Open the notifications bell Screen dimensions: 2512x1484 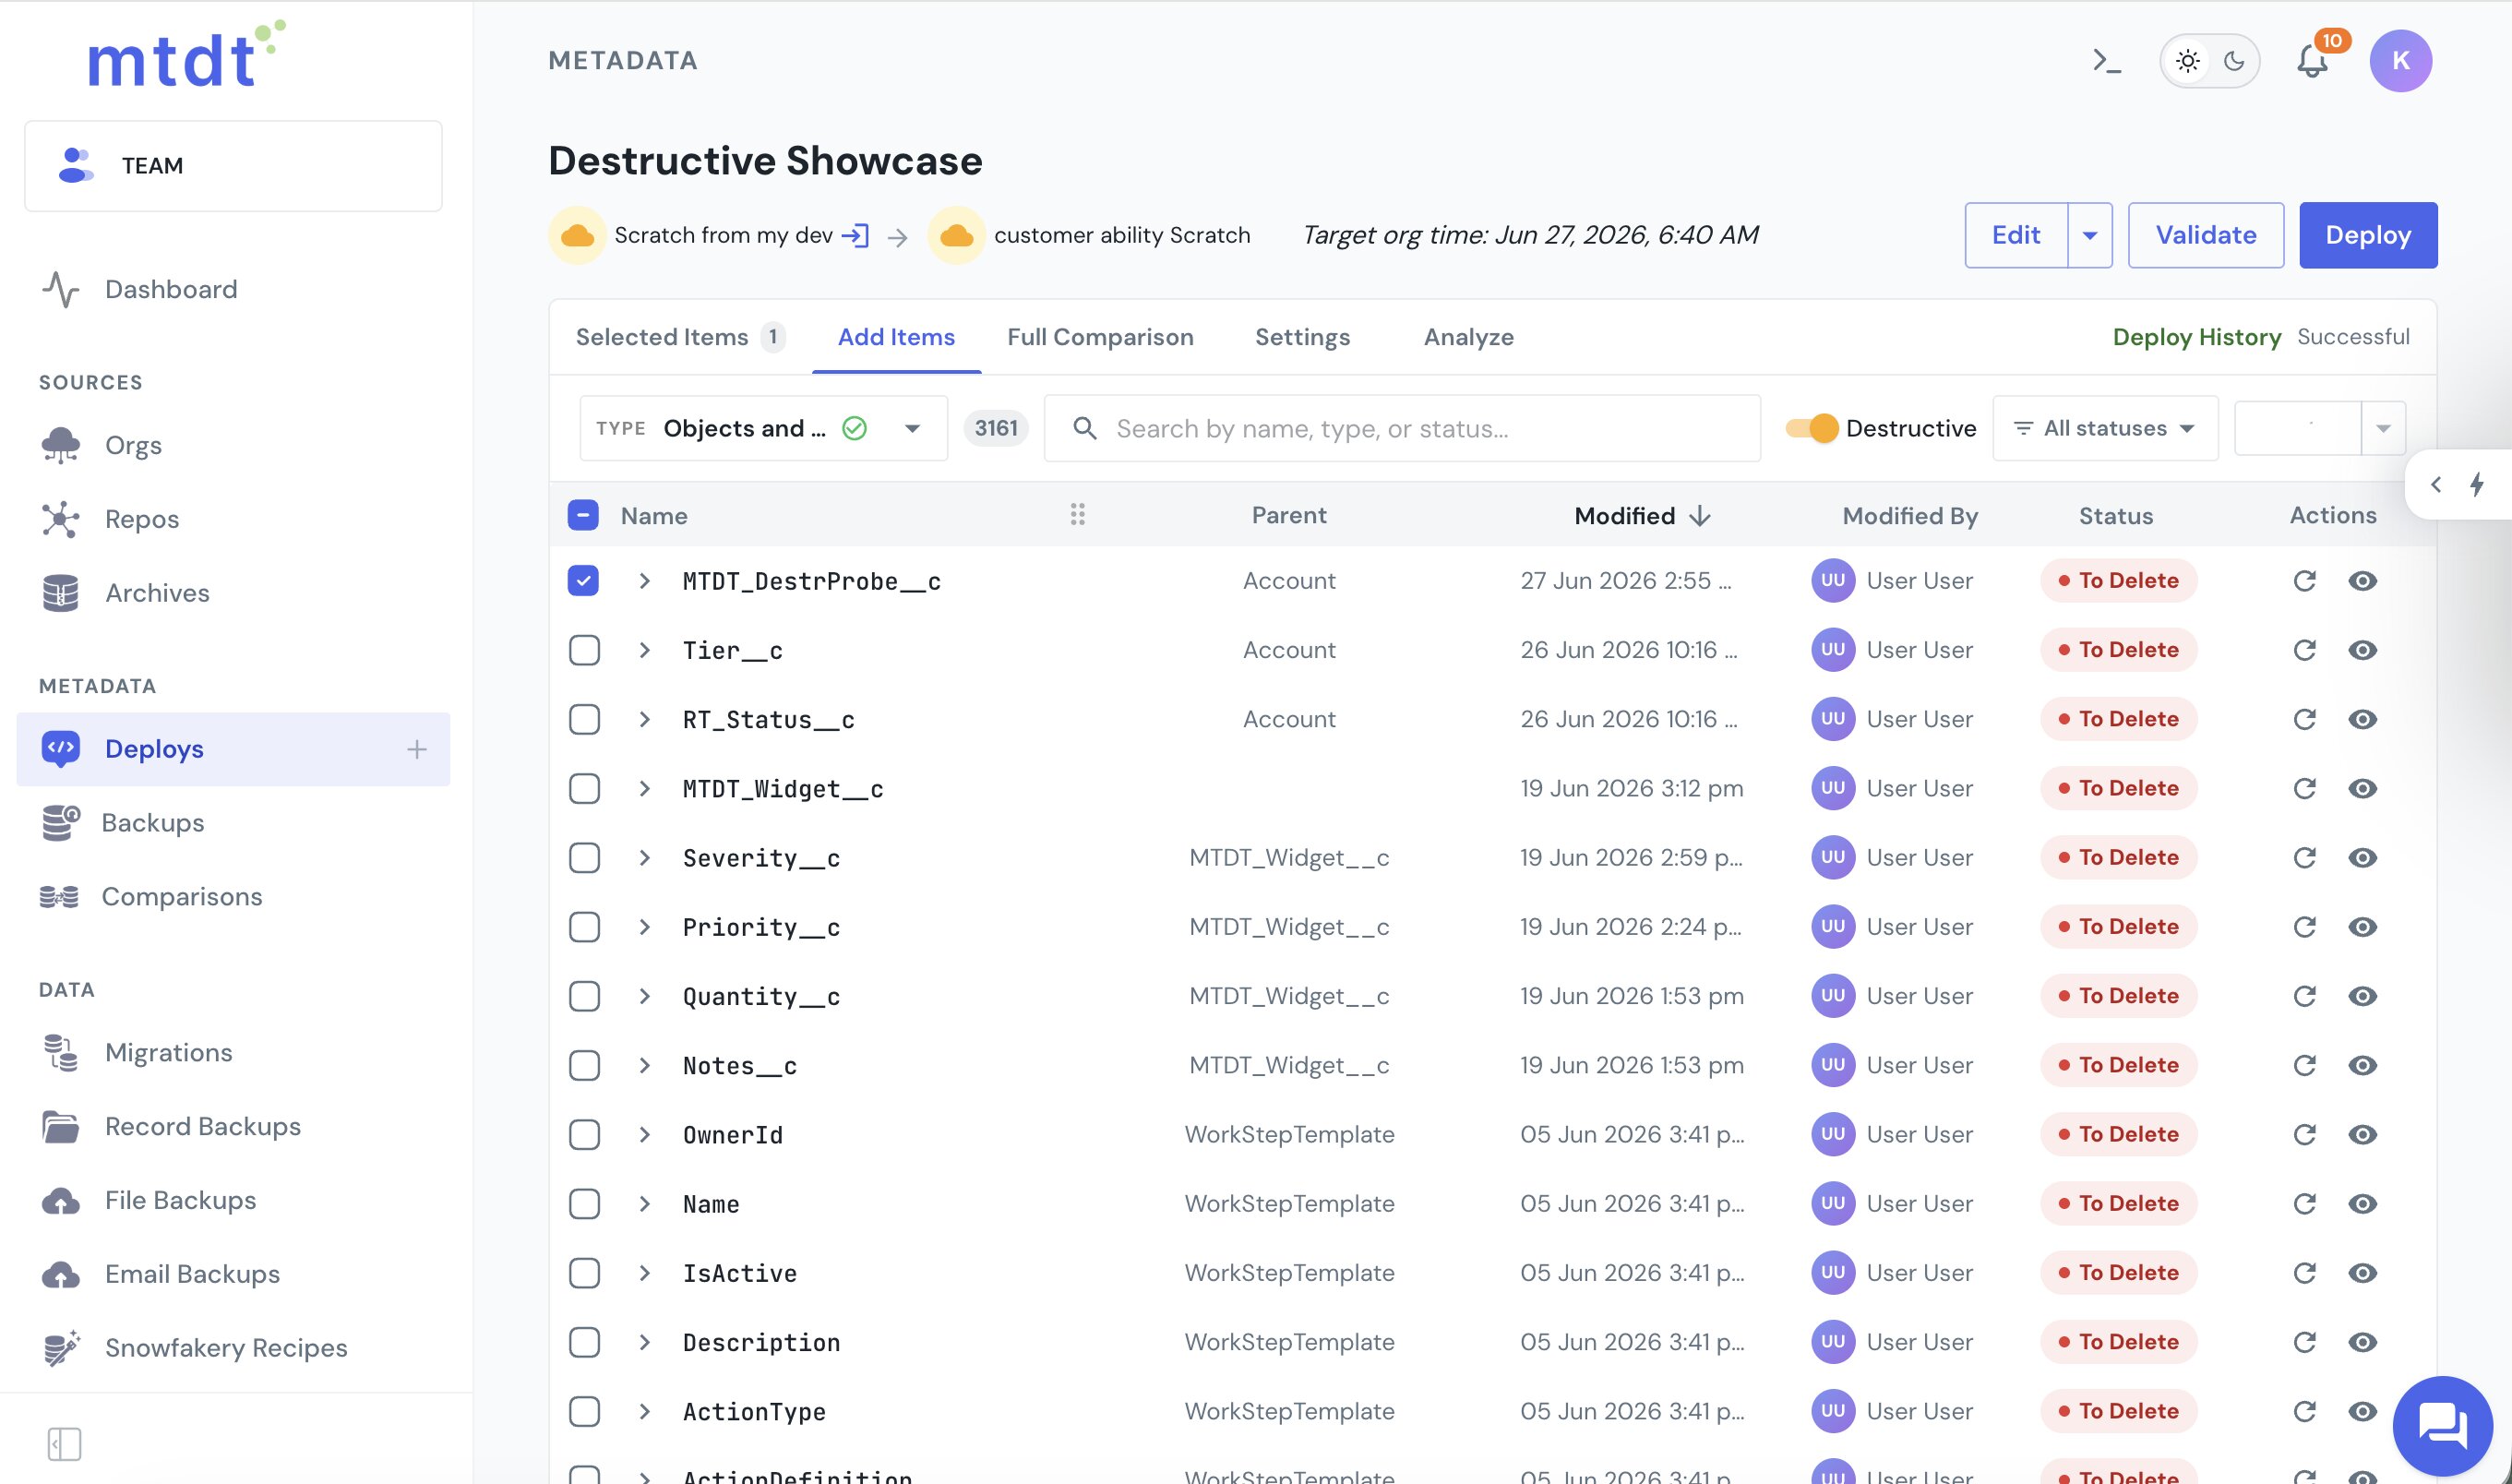coord(2312,61)
